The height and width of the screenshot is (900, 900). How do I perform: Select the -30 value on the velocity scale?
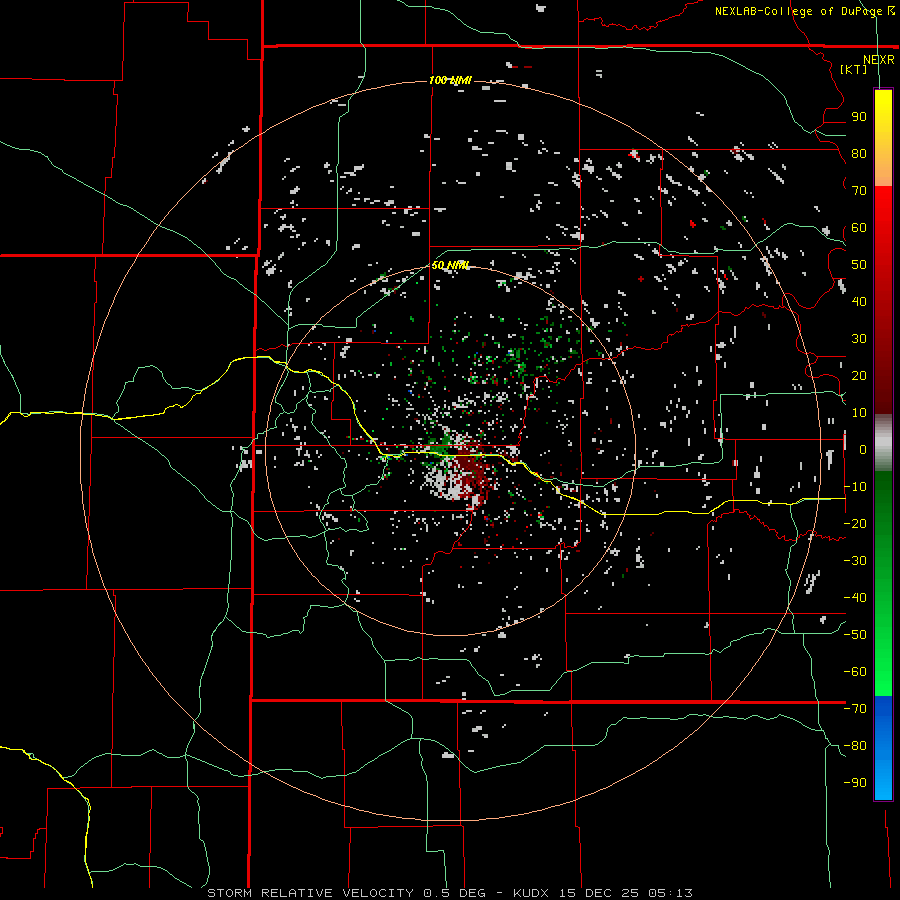click(855, 561)
